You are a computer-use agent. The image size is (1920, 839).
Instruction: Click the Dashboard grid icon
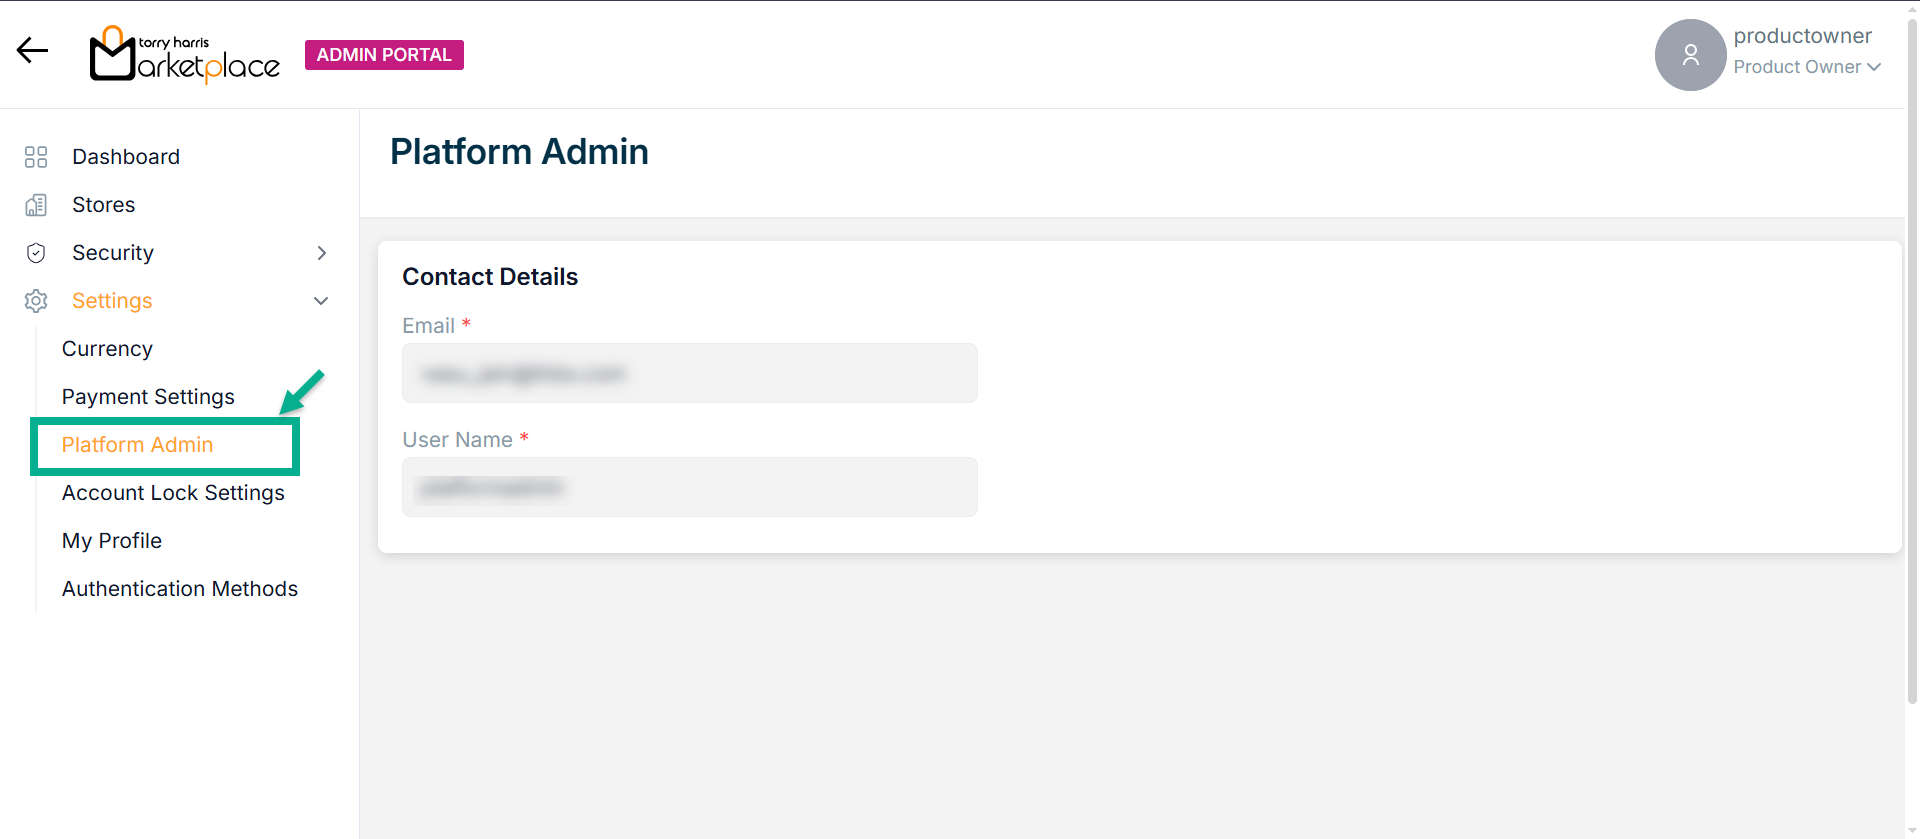pos(36,157)
